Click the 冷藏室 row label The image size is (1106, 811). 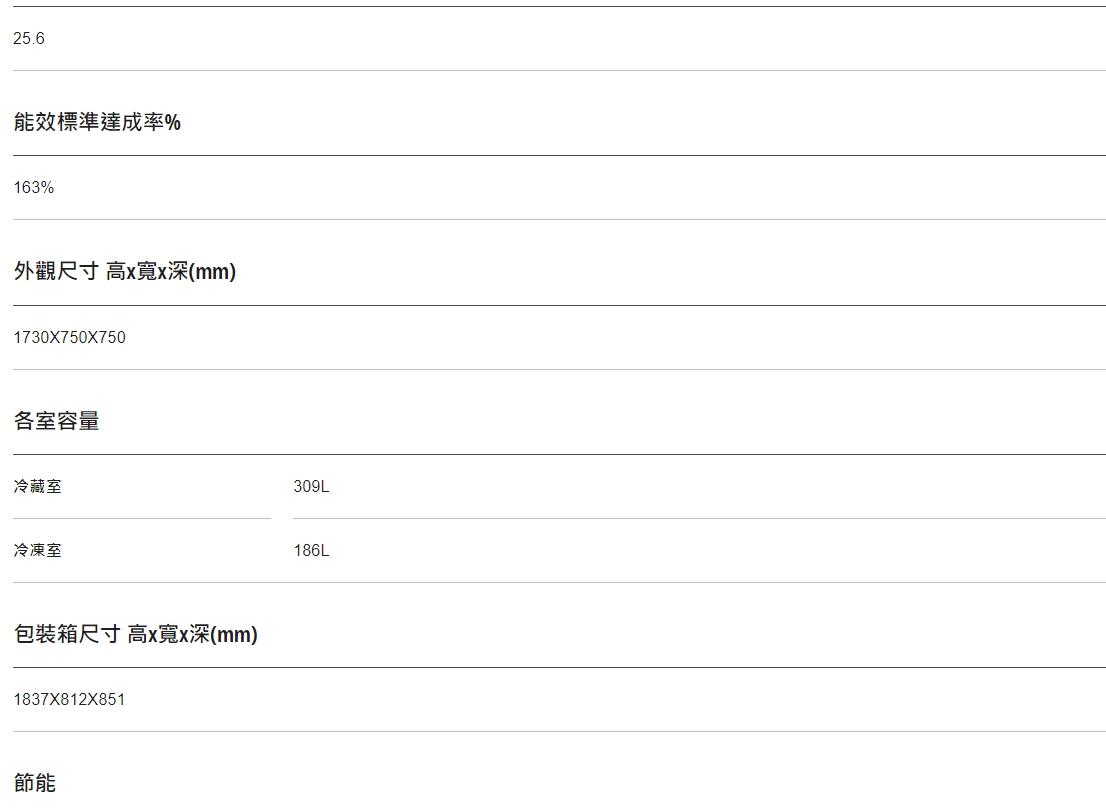(x=37, y=487)
